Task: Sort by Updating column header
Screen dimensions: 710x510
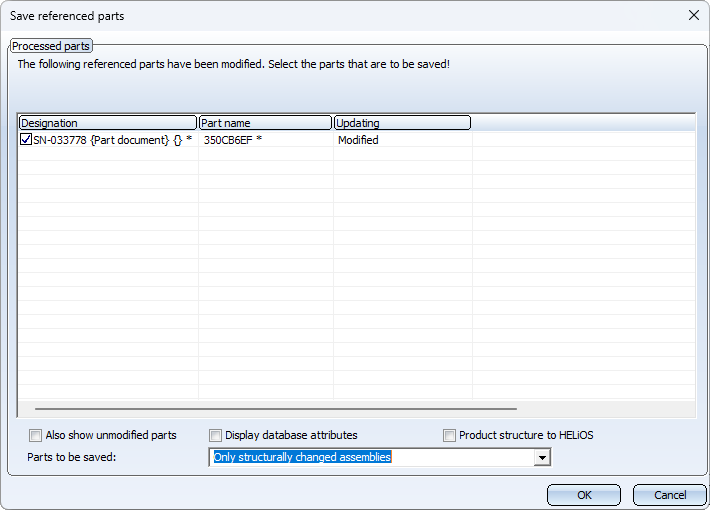Action: click(x=402, y=123)
